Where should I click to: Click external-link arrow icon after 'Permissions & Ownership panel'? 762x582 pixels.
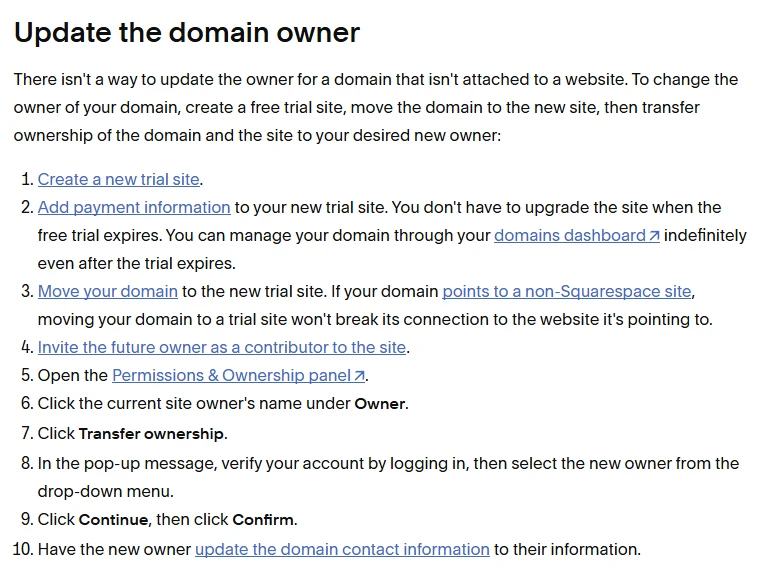[360, 376]
